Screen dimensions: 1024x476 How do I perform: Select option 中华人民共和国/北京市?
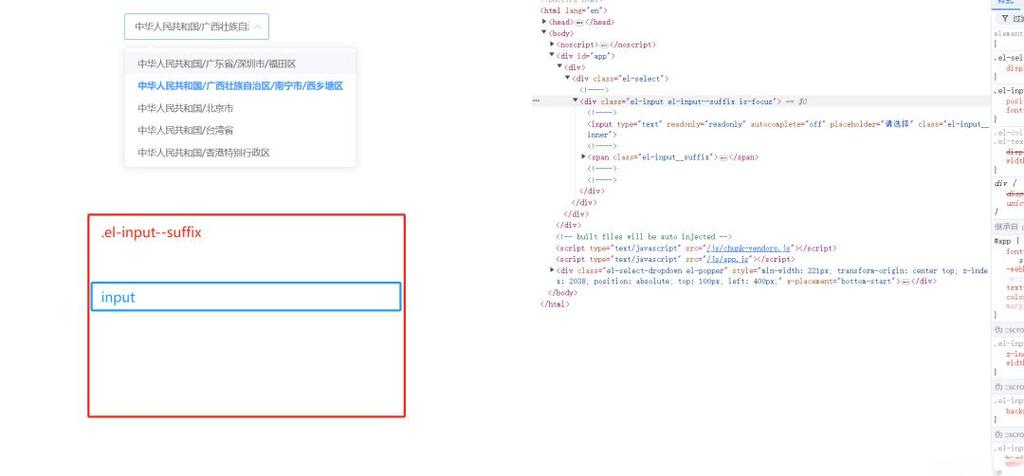[185, 108]
